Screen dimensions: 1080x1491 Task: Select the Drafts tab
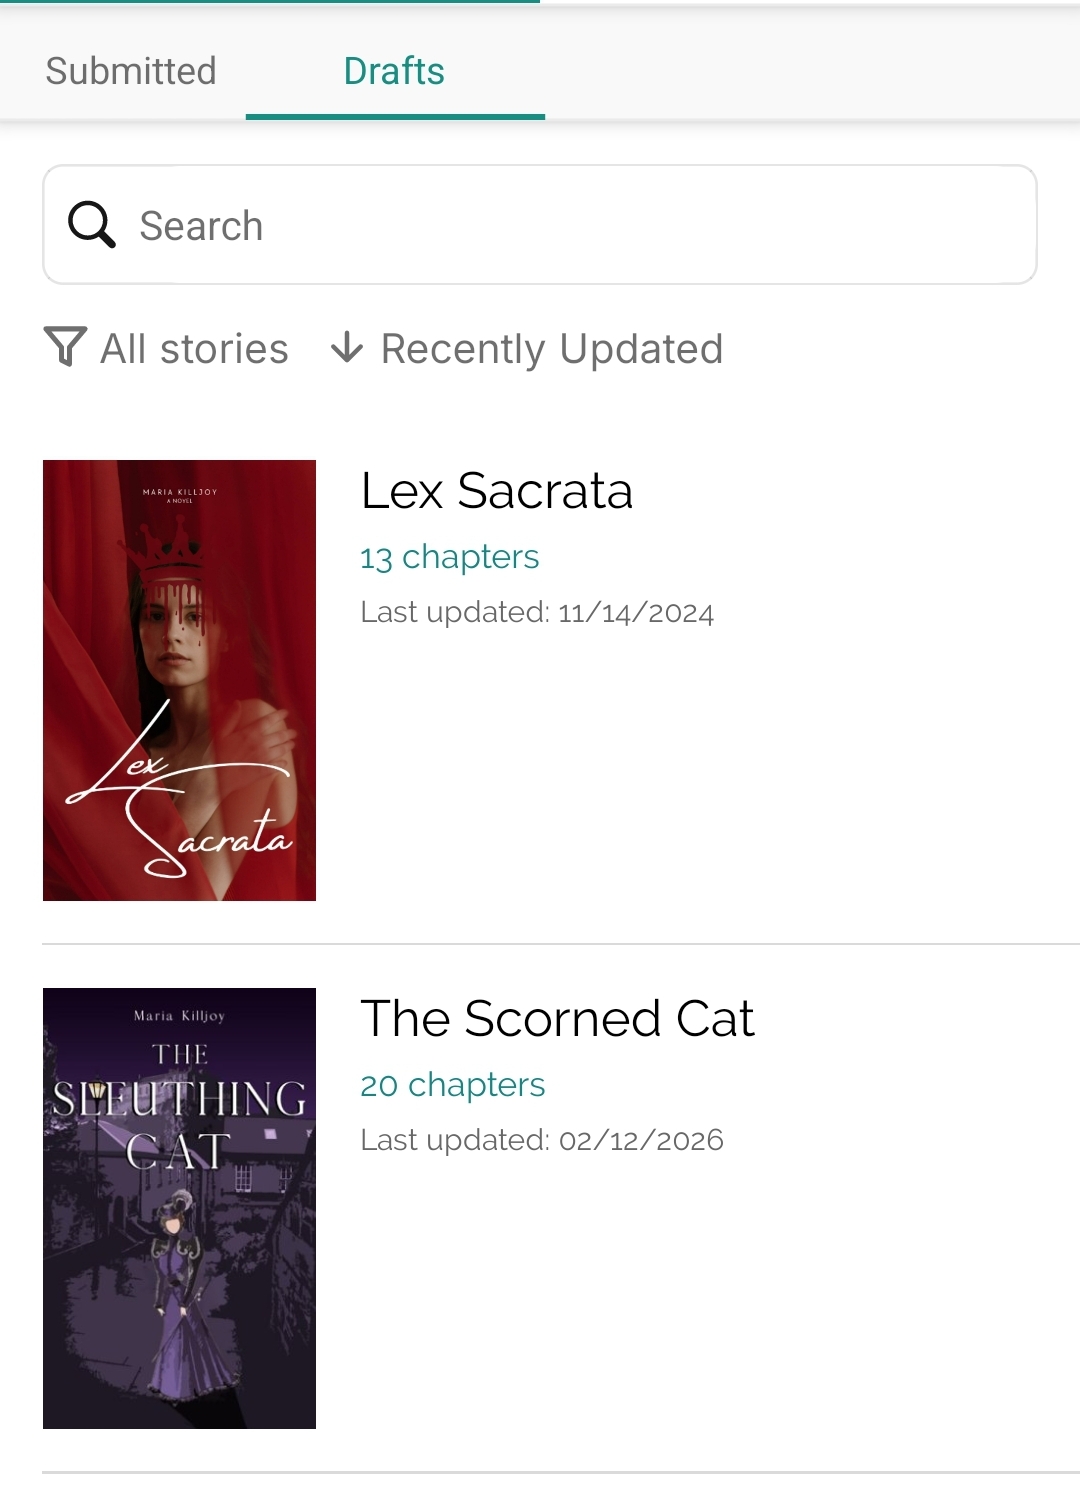click(x=394, y=71)
